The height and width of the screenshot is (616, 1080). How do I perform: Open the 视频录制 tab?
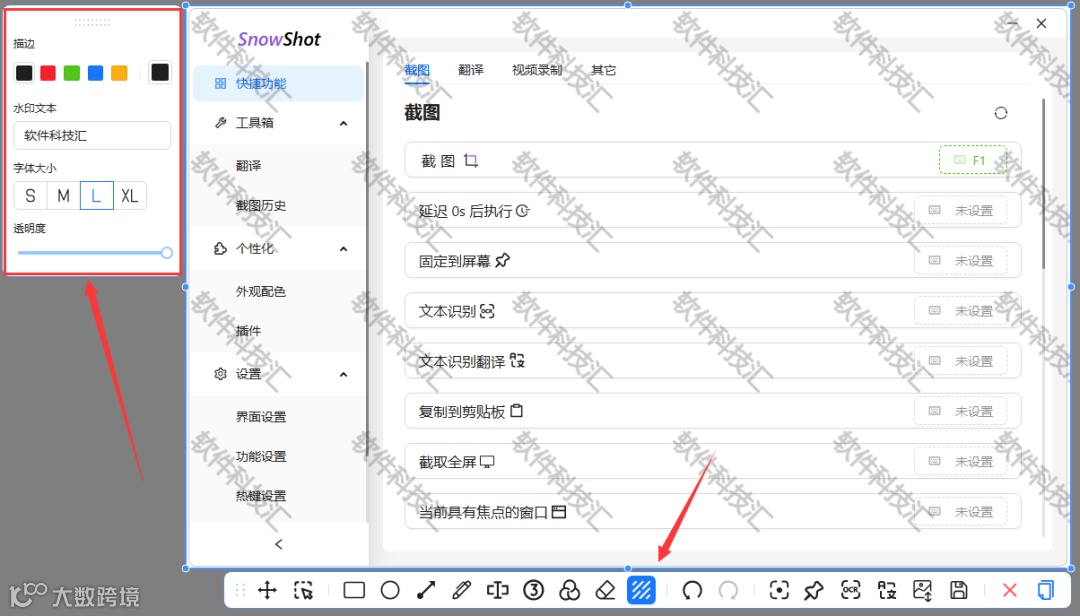537,70
